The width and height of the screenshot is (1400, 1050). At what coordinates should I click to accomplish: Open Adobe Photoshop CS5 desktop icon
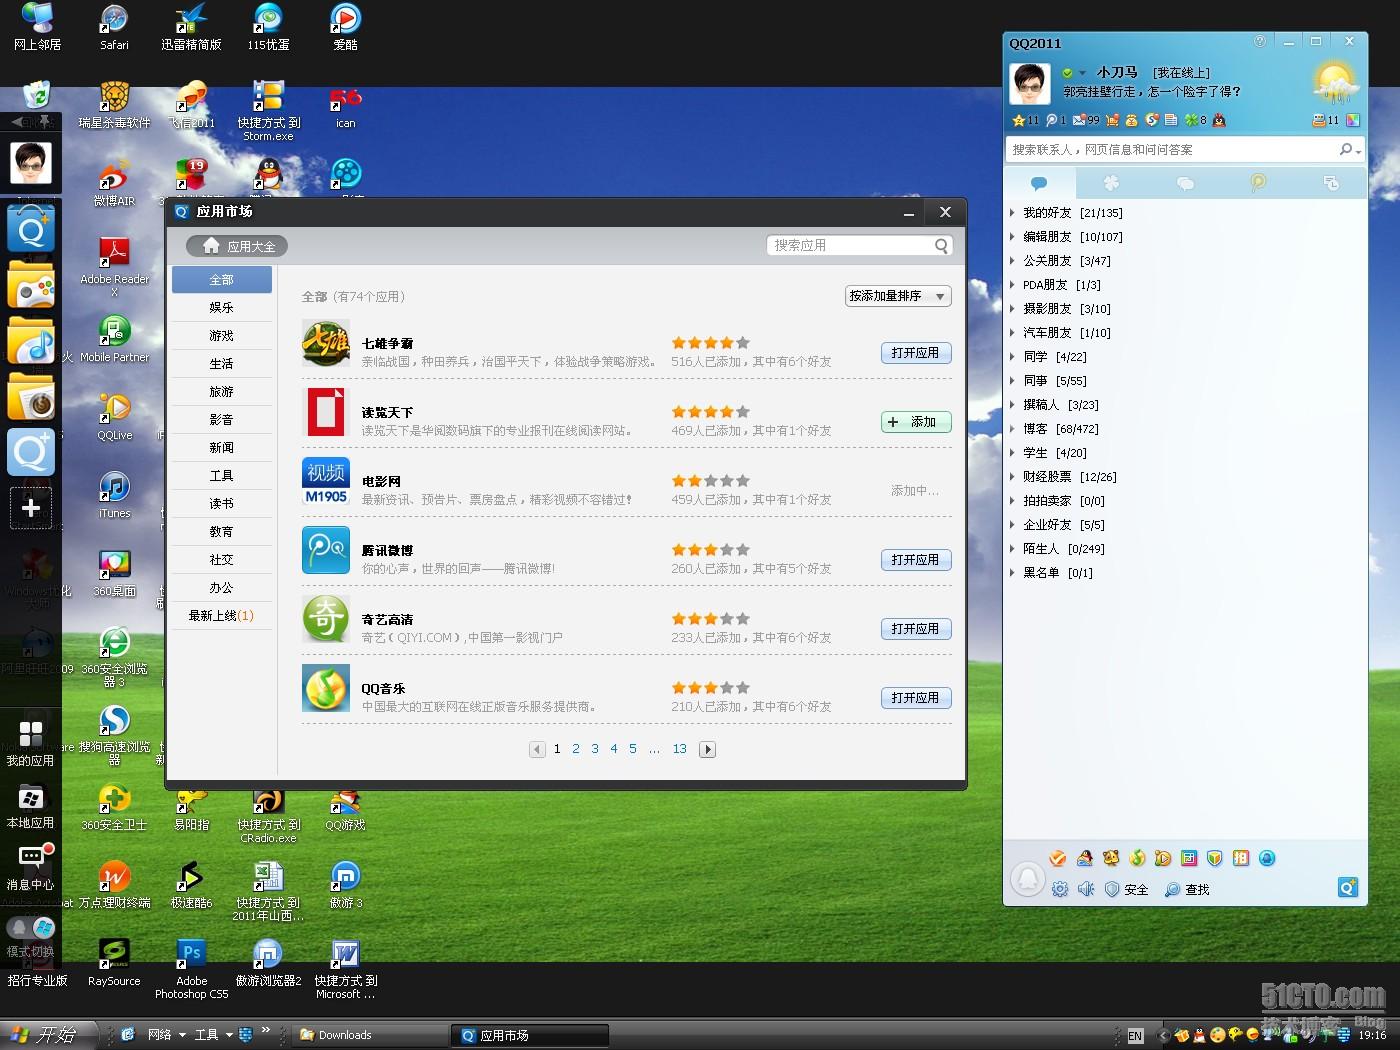(191, 969)
